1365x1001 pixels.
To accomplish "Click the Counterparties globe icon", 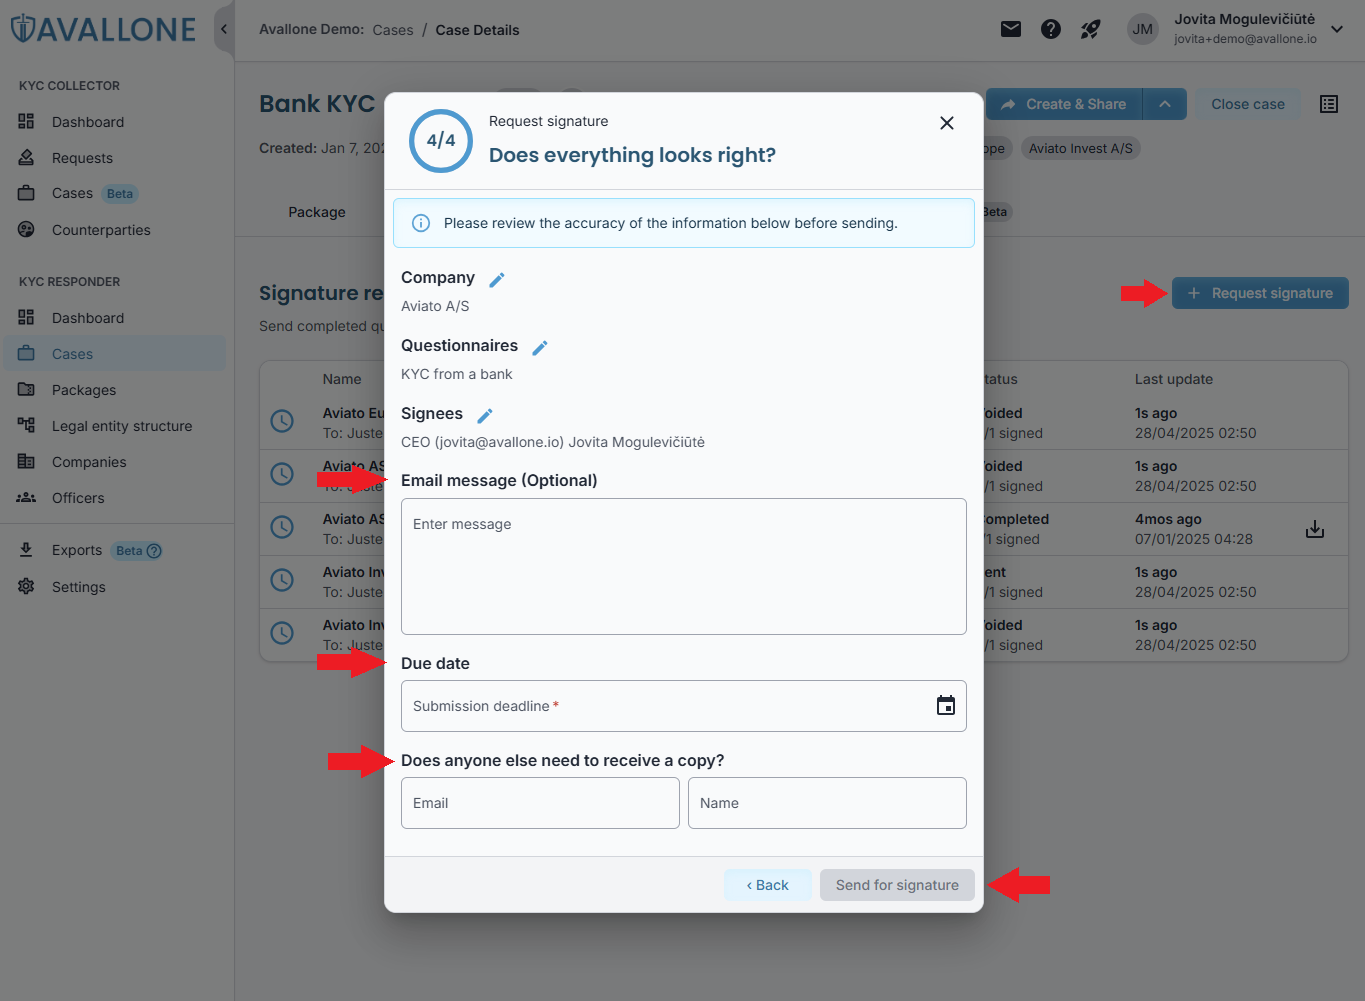I will pos(27,230).
